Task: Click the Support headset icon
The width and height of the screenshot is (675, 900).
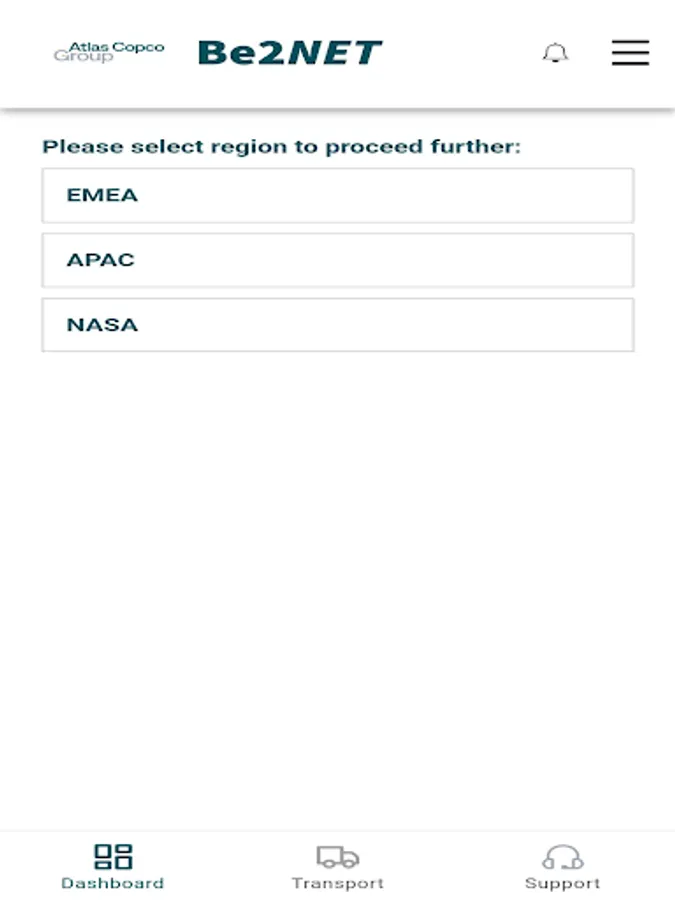Action: click(x=562, y=855)
